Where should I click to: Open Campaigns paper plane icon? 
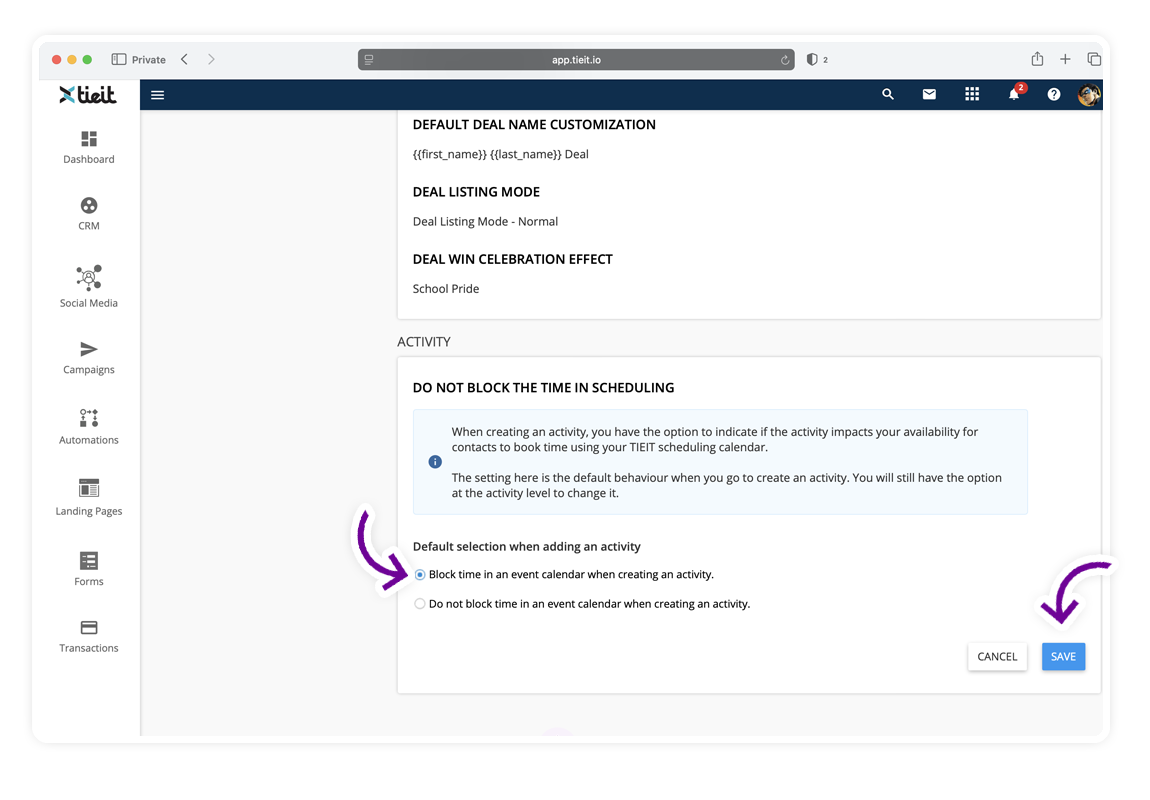click(x=89, y=348)
